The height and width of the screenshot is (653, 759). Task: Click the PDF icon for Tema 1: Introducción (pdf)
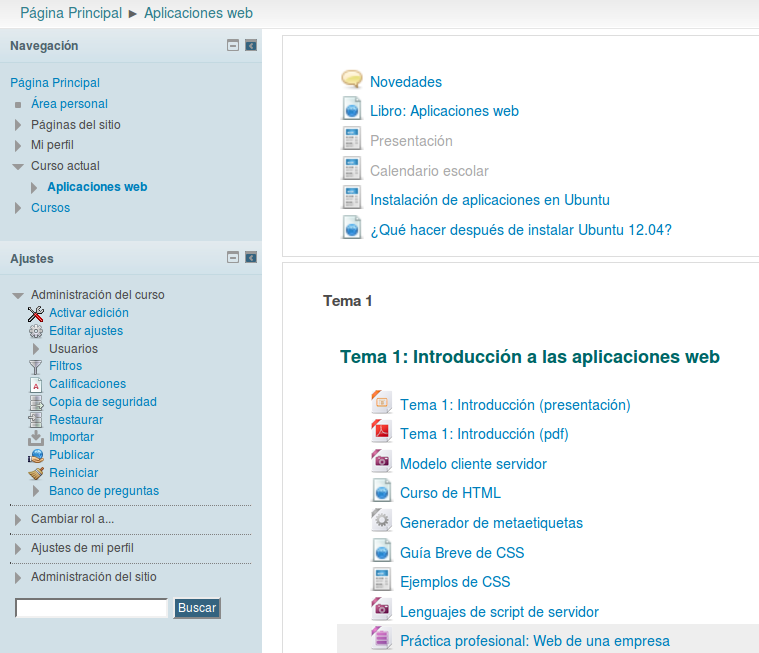click(x=381, y=431)
